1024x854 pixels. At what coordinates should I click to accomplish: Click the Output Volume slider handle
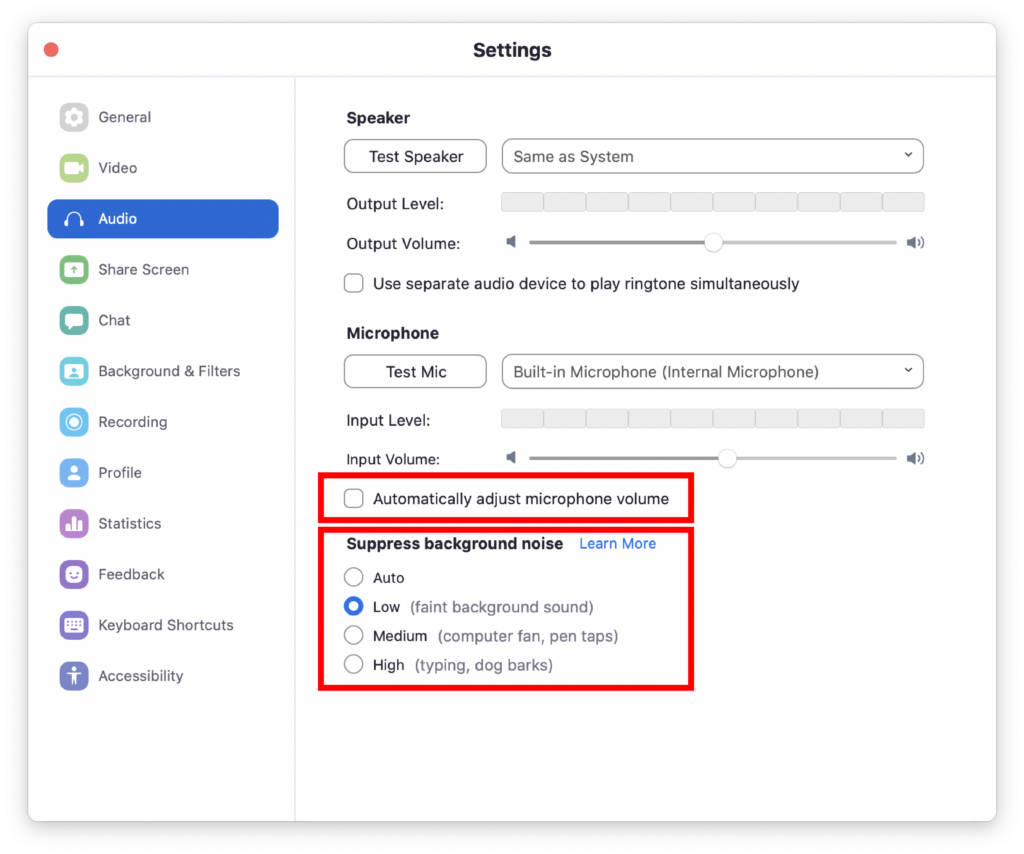(713, 243)
